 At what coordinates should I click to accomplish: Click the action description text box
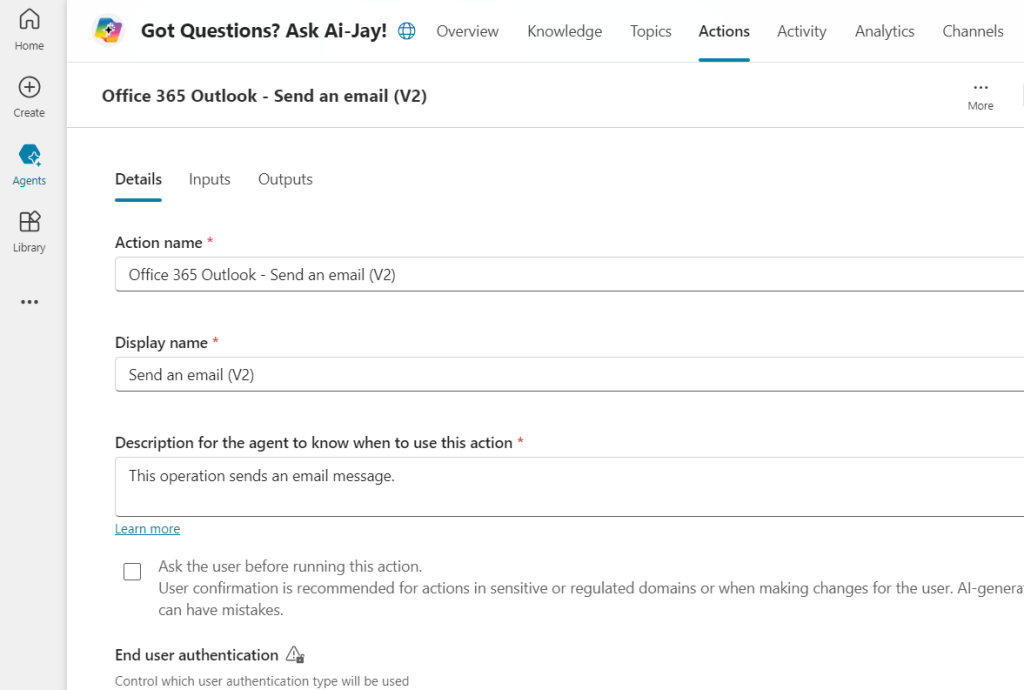point(569,486)
